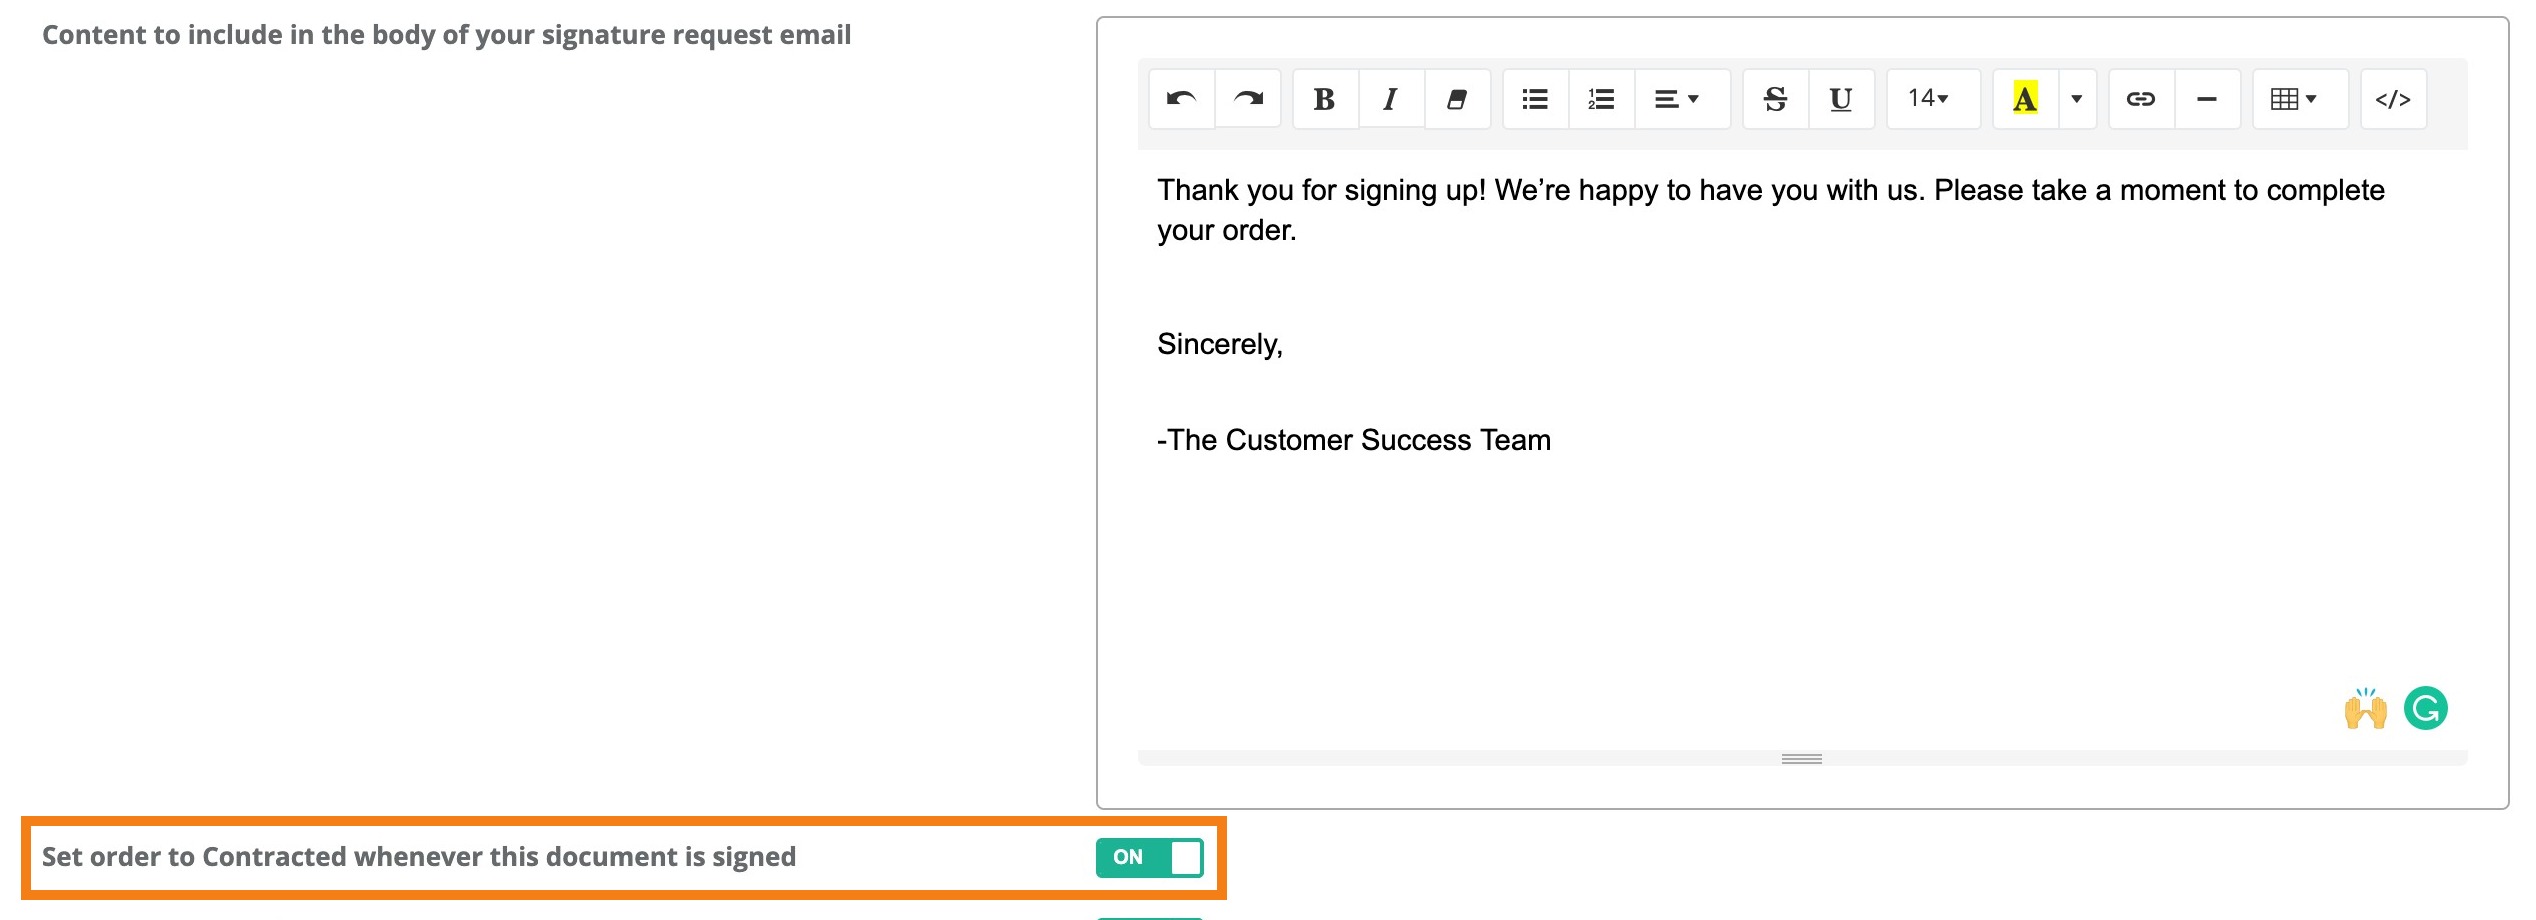This screenshot has height=920, width=2536.
Task: Click the Redo icon
Action: click(1249, 98)
